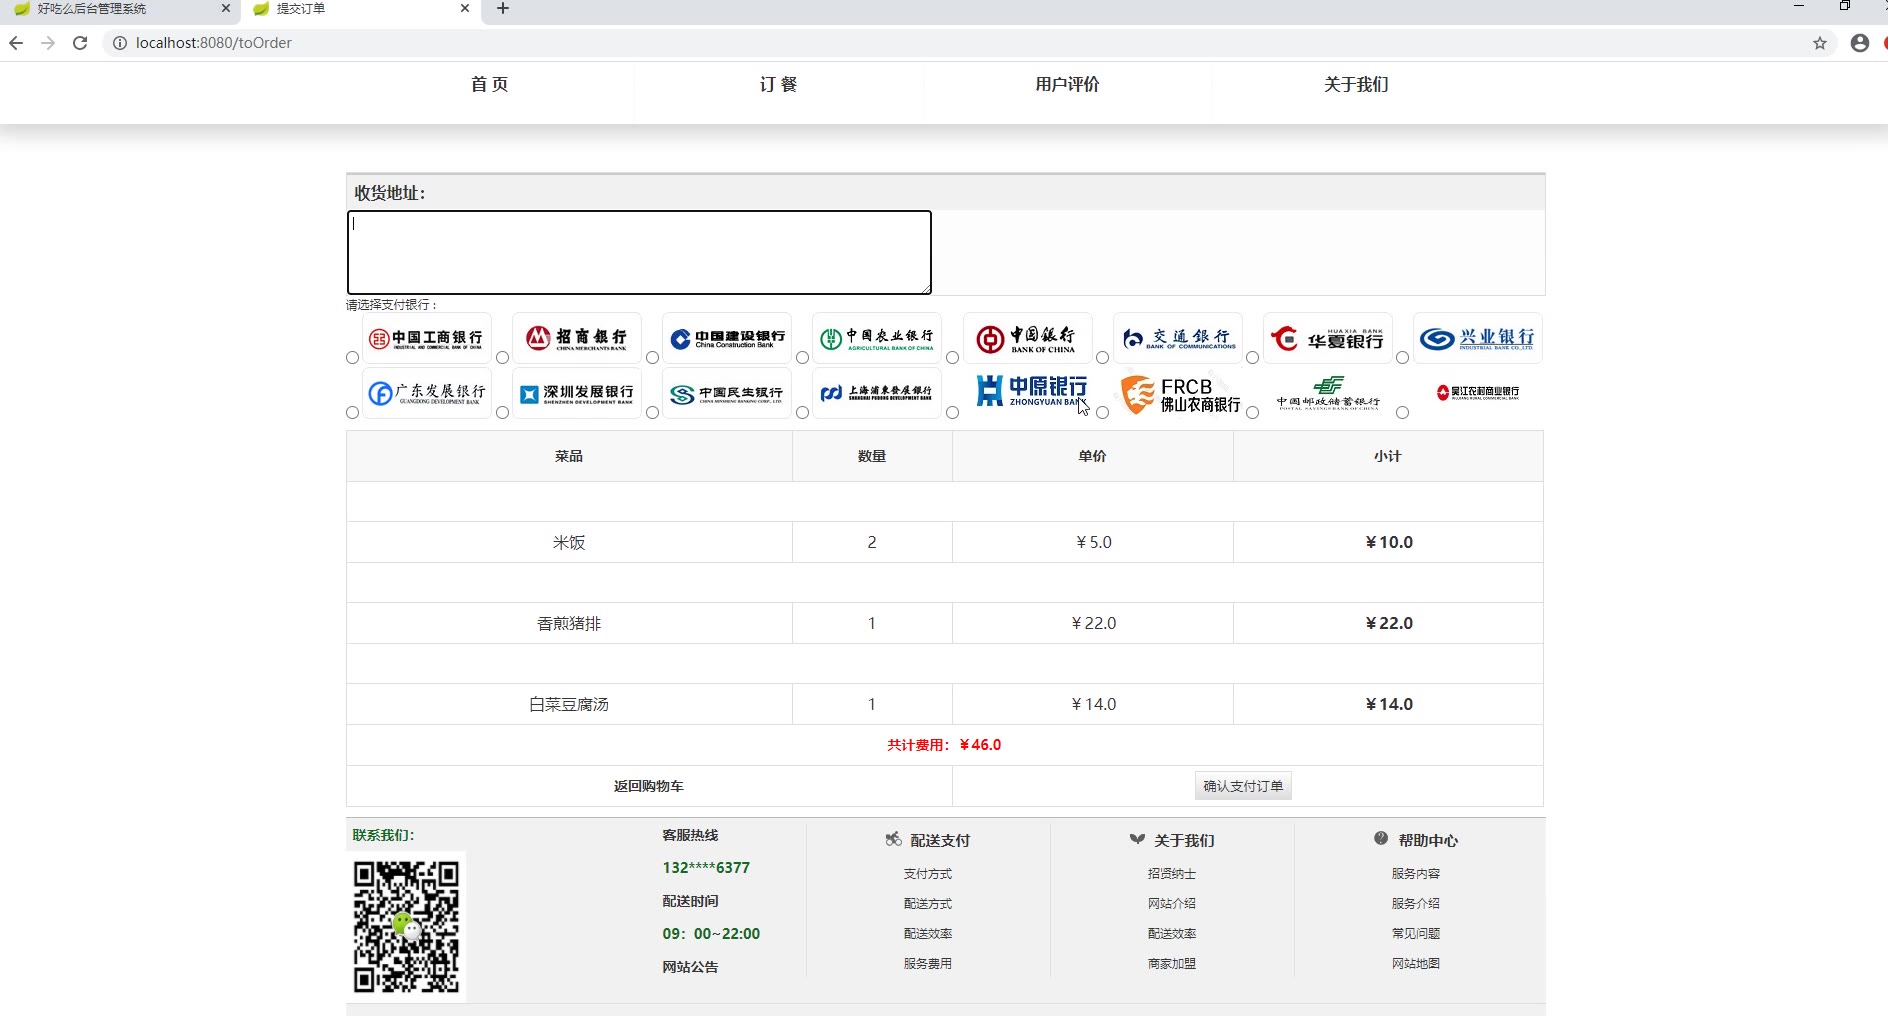View site info icon beside localhost URL
Screen dimensions: 1888x1016
tap(119, 43)
